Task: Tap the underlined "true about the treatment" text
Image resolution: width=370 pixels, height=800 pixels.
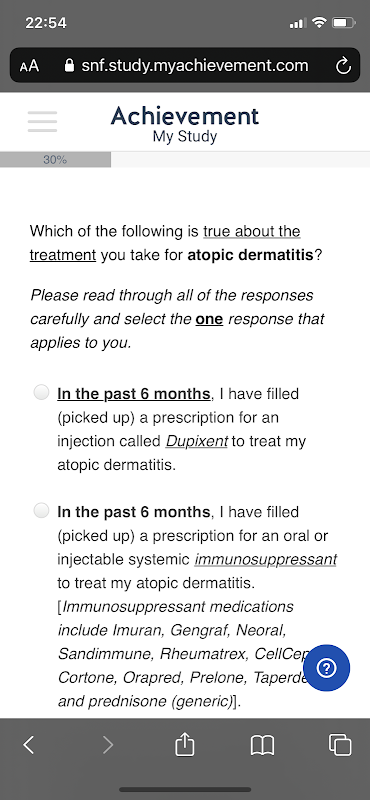Action: coord(165,243)
